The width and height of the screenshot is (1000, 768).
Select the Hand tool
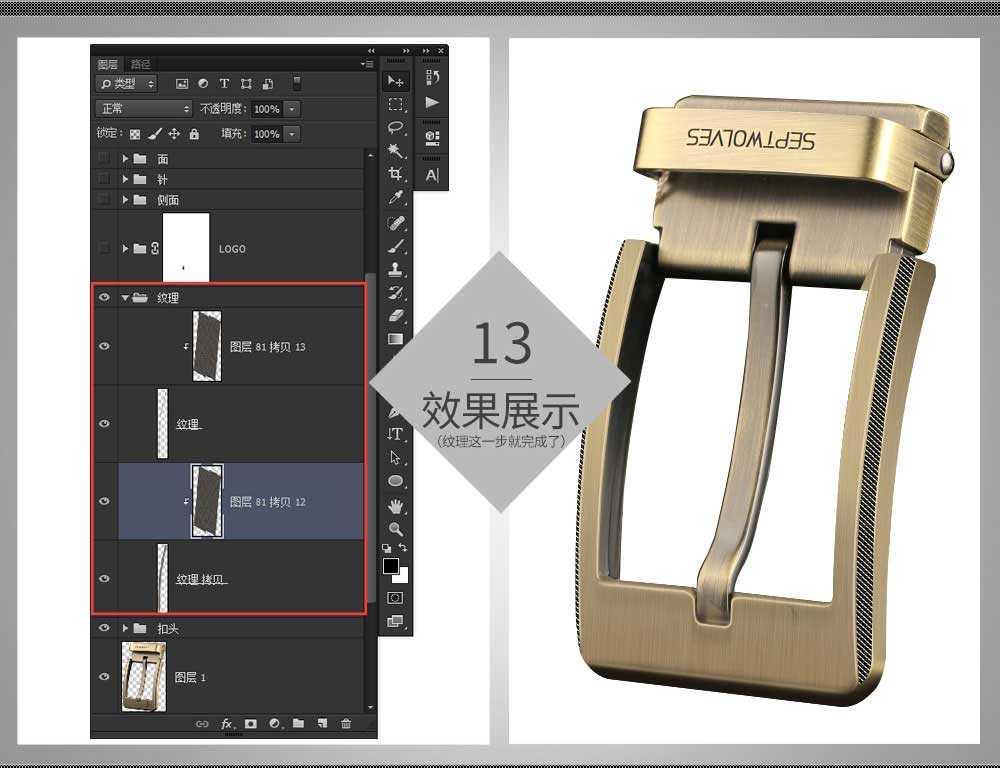coord(395,506)
